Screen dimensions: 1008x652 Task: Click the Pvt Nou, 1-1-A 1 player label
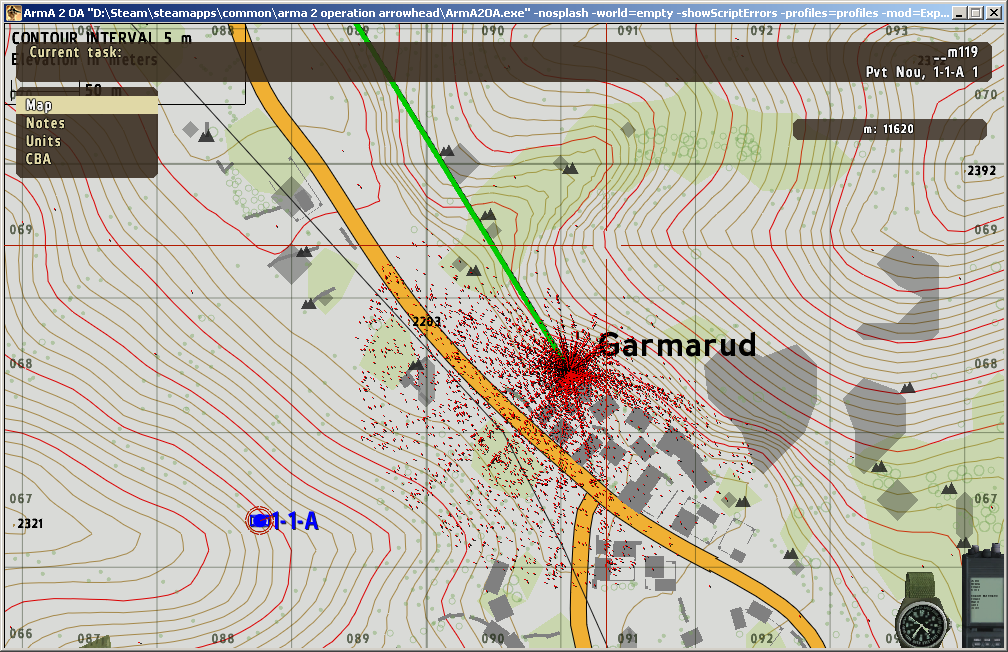tap(921, 72)
